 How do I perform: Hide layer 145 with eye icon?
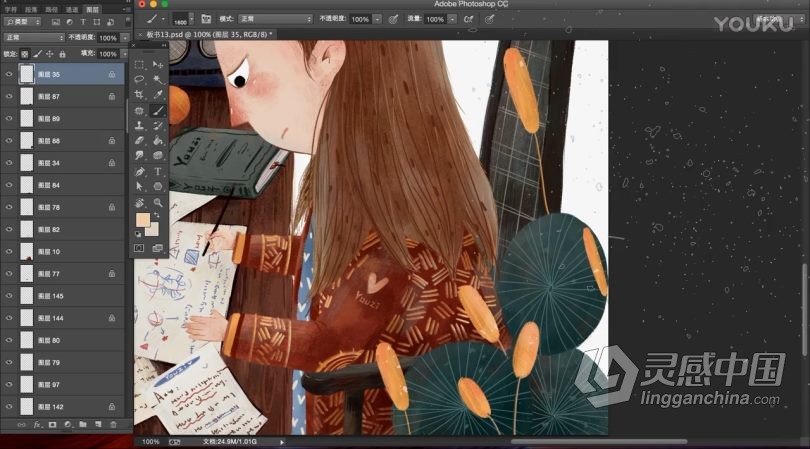(x=9, y=296)
